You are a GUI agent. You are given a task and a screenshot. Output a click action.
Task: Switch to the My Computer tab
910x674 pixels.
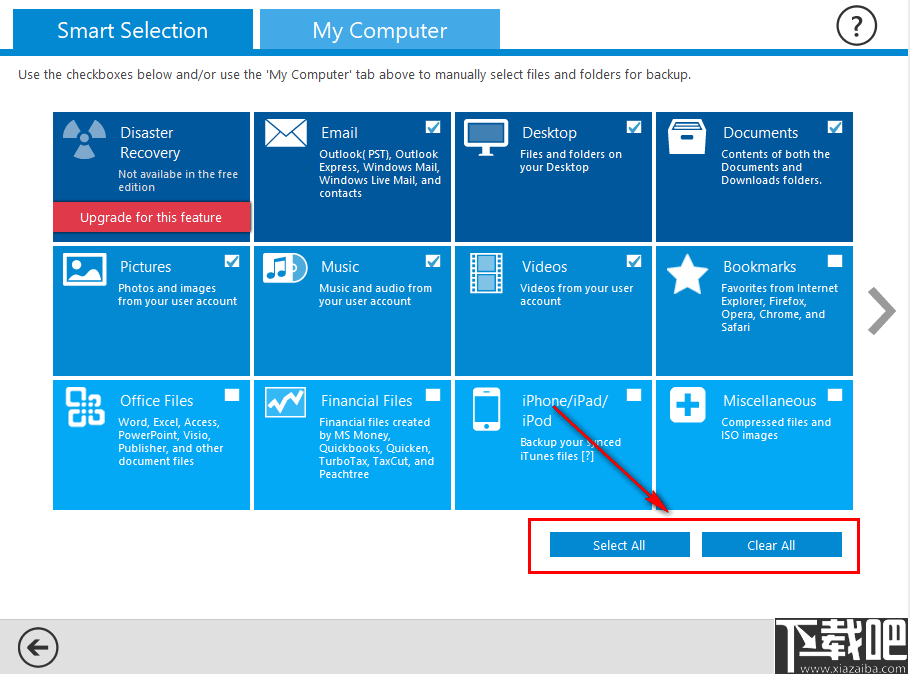tap(380, 30)
